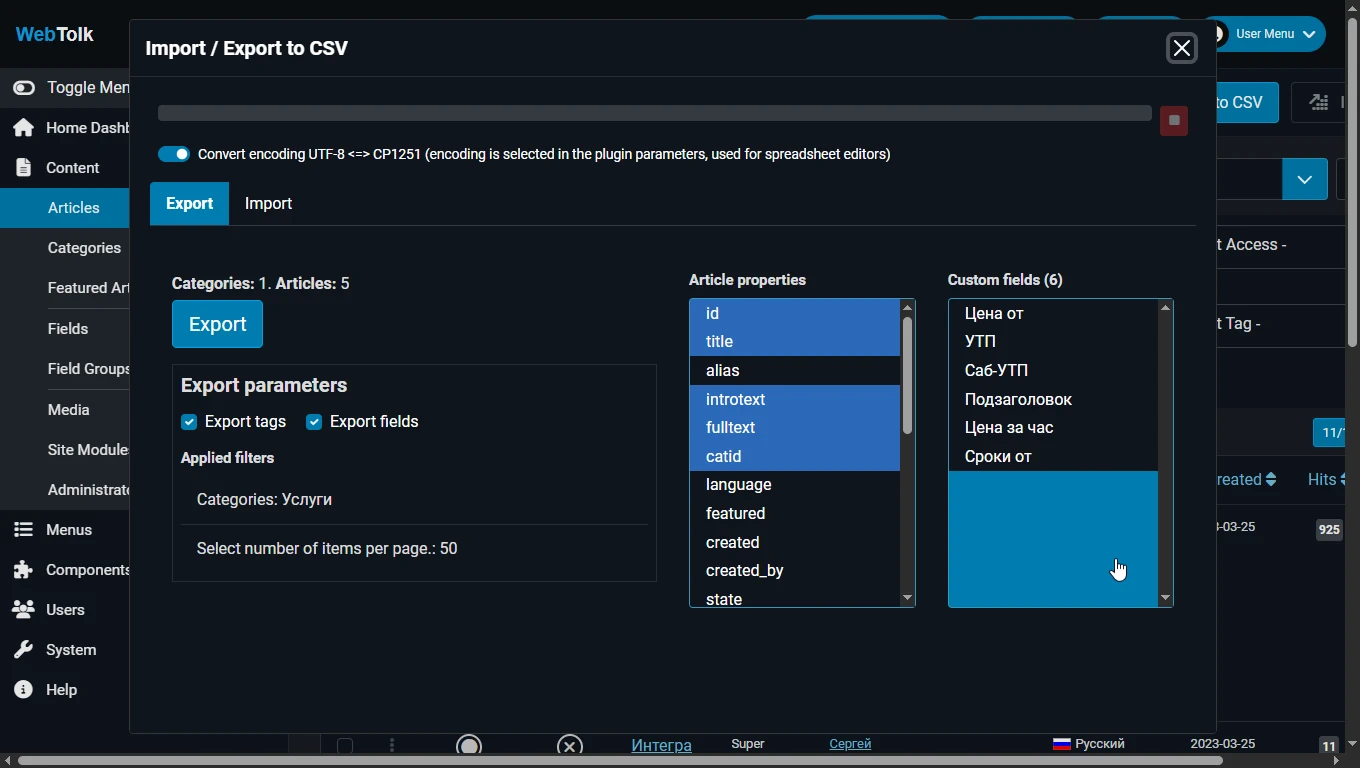
Task: Click the Custom fields list down arrow
Action: (x=1165, y=598)
